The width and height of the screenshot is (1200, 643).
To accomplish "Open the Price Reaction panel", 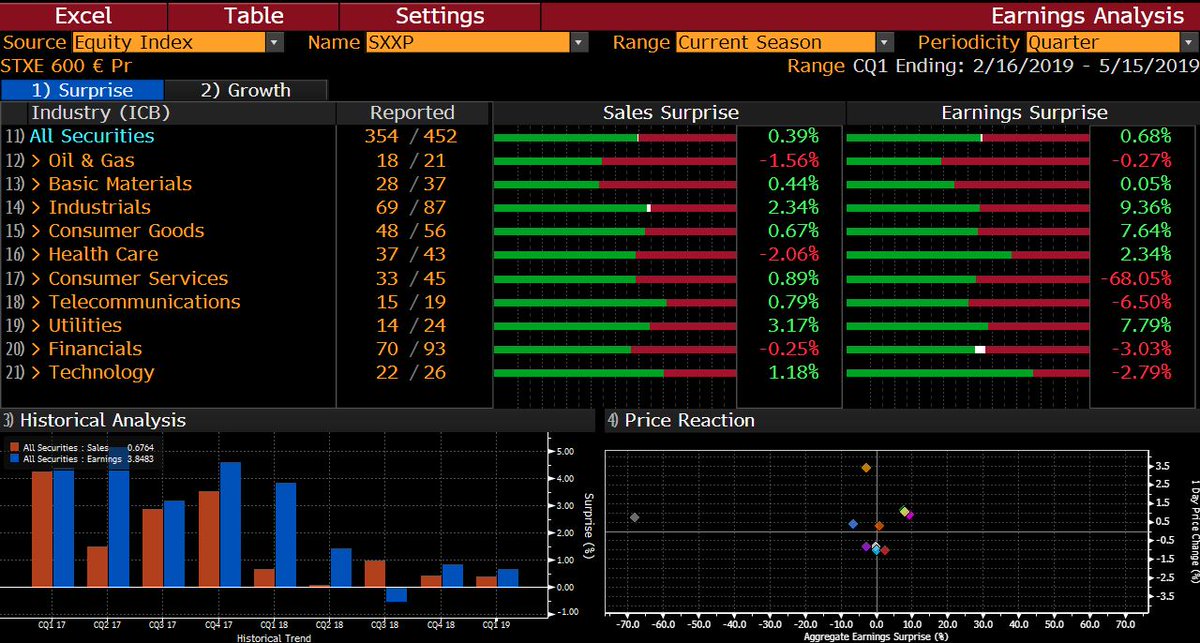I will point(689,420).
